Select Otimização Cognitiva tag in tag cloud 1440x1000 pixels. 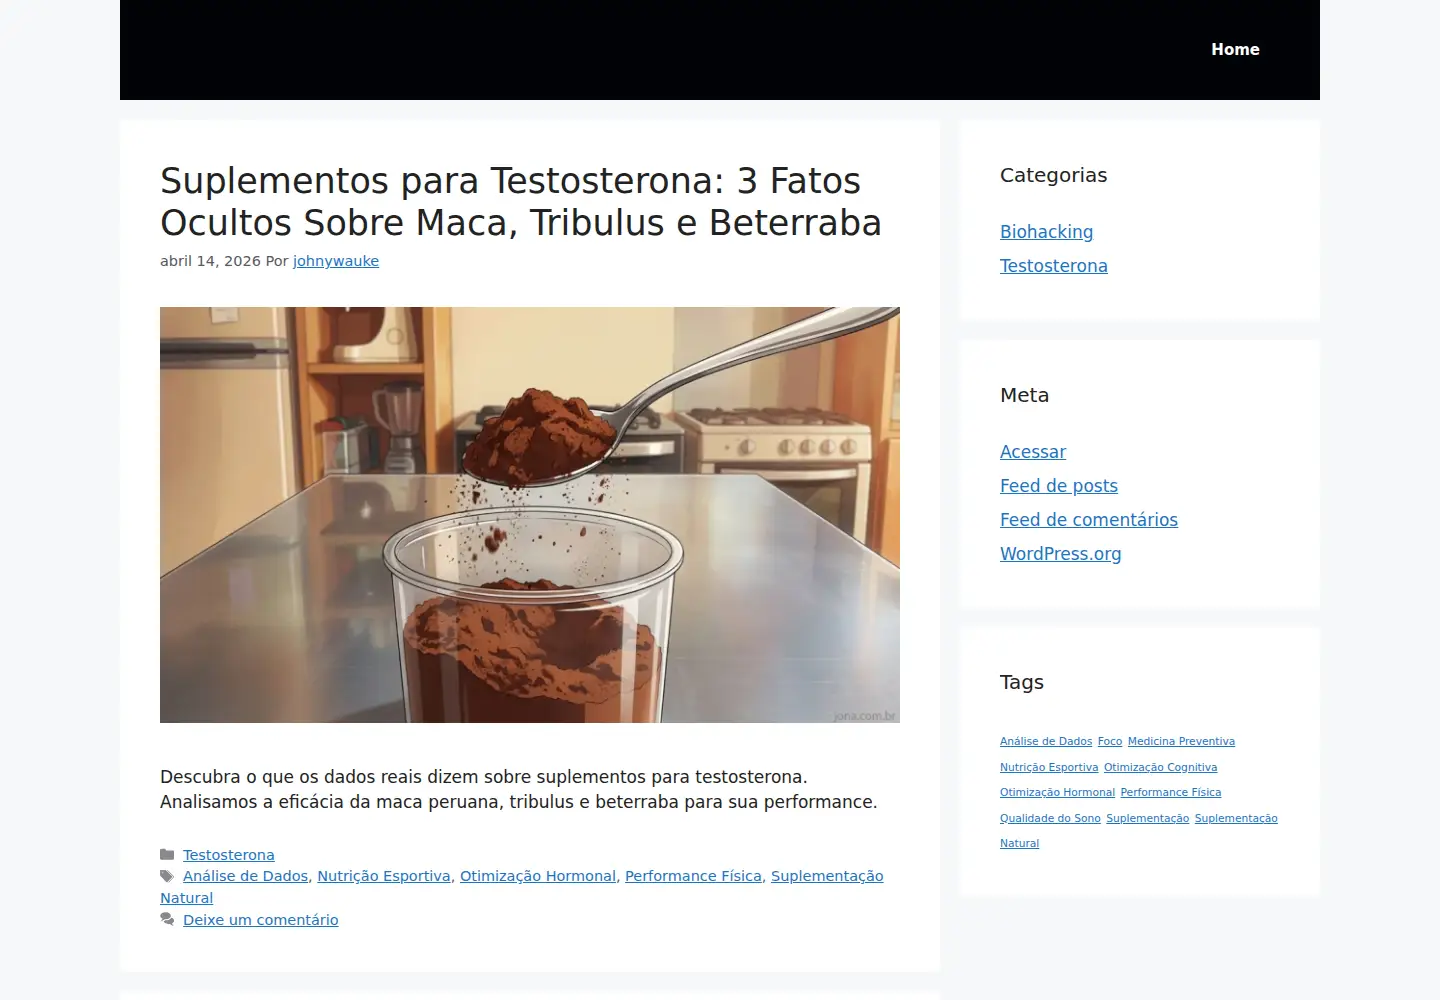click(x=1160, y=768)
